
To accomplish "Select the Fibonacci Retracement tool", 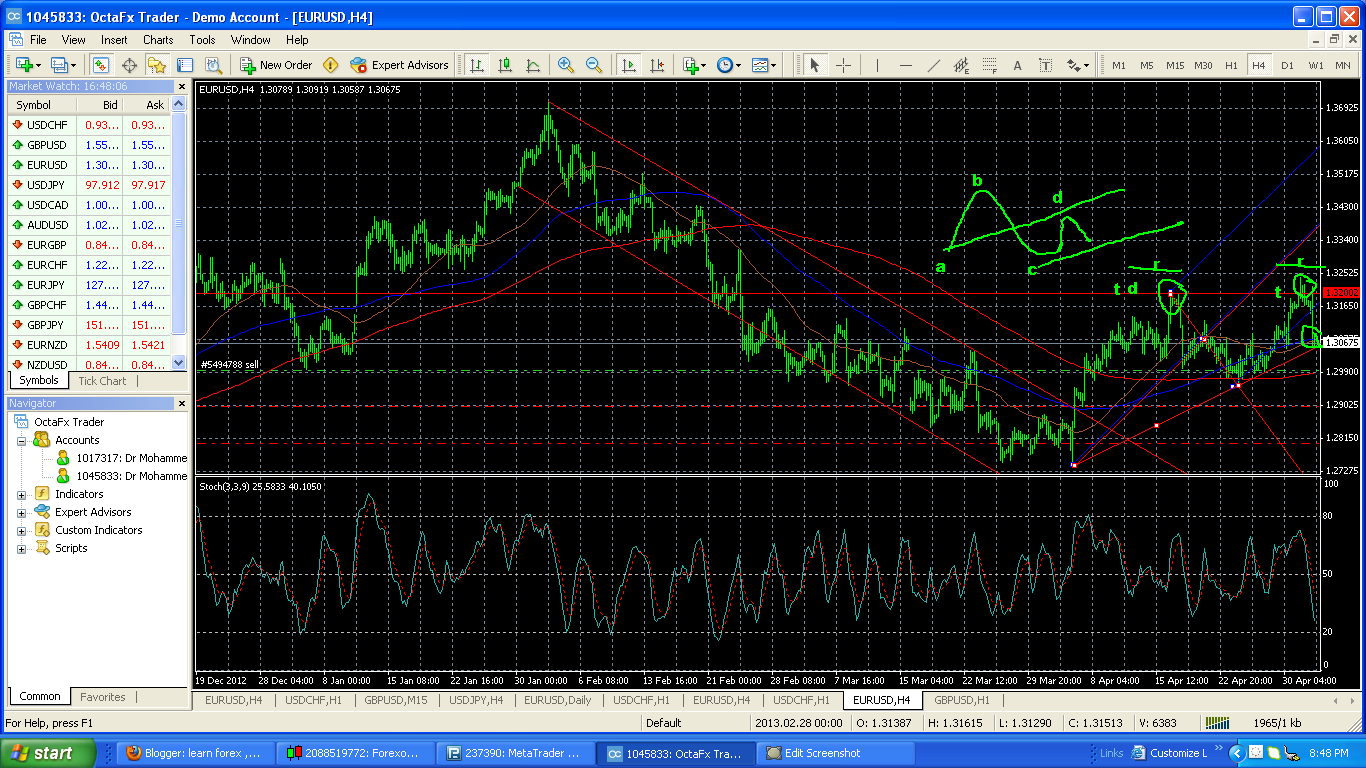I will coord(989,65).
